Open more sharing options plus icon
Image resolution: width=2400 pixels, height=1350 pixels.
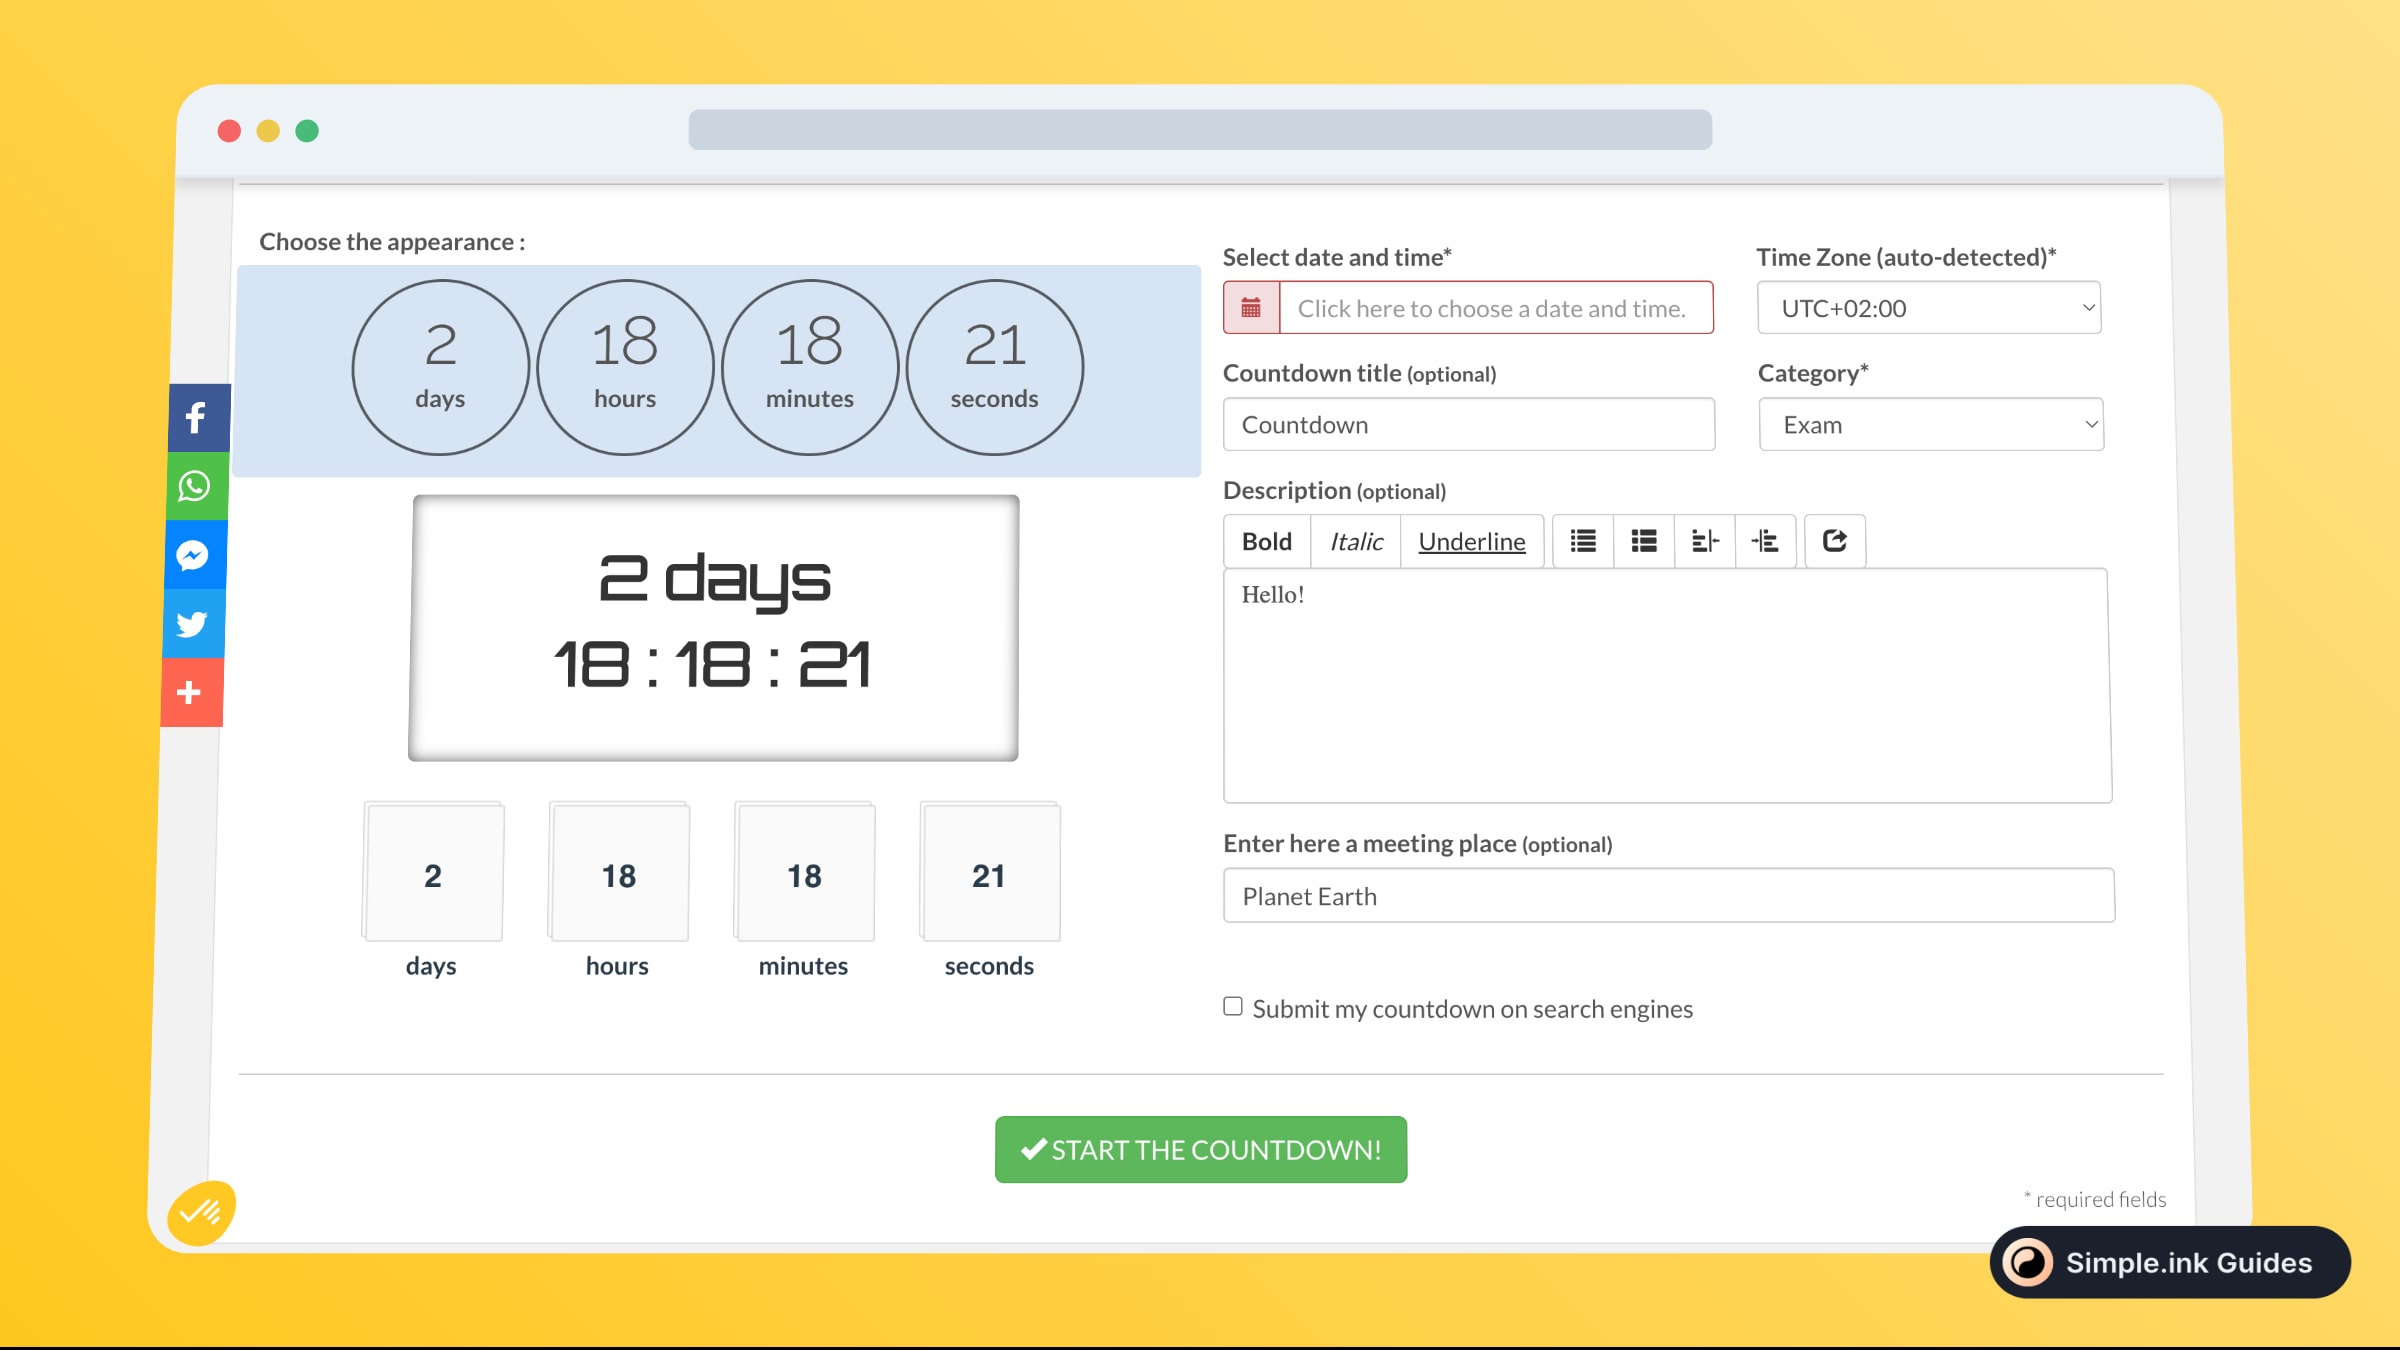point(190,692)
